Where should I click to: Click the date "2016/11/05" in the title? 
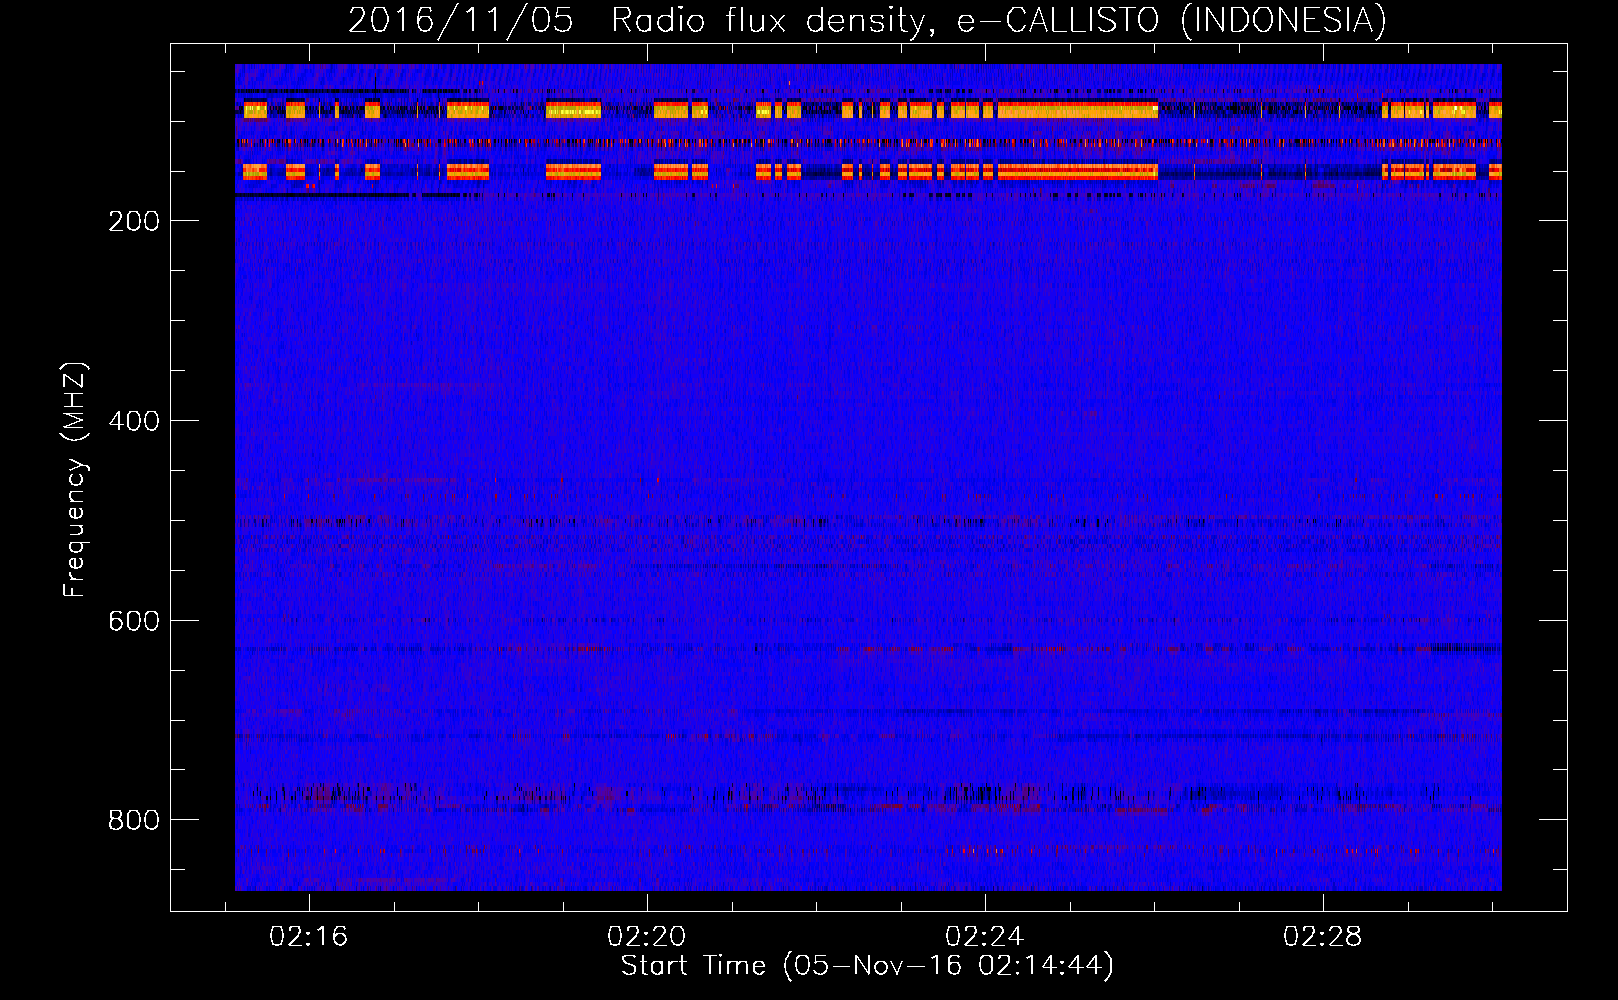(x=461, y=21)
